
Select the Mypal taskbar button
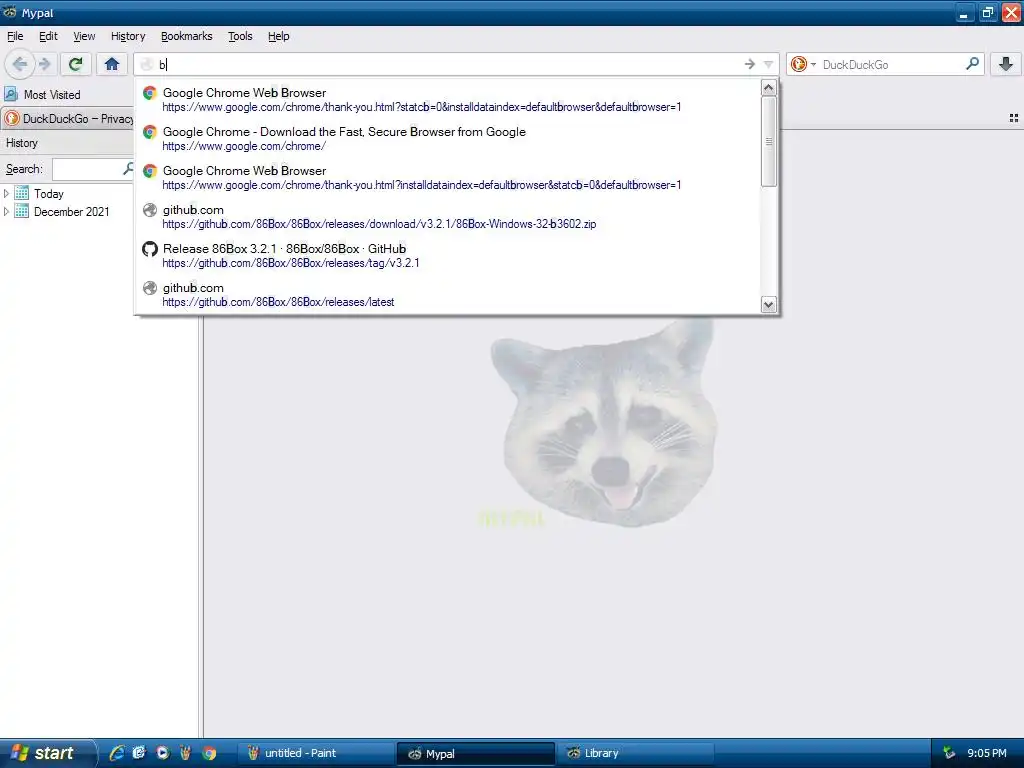coord(475,753)
